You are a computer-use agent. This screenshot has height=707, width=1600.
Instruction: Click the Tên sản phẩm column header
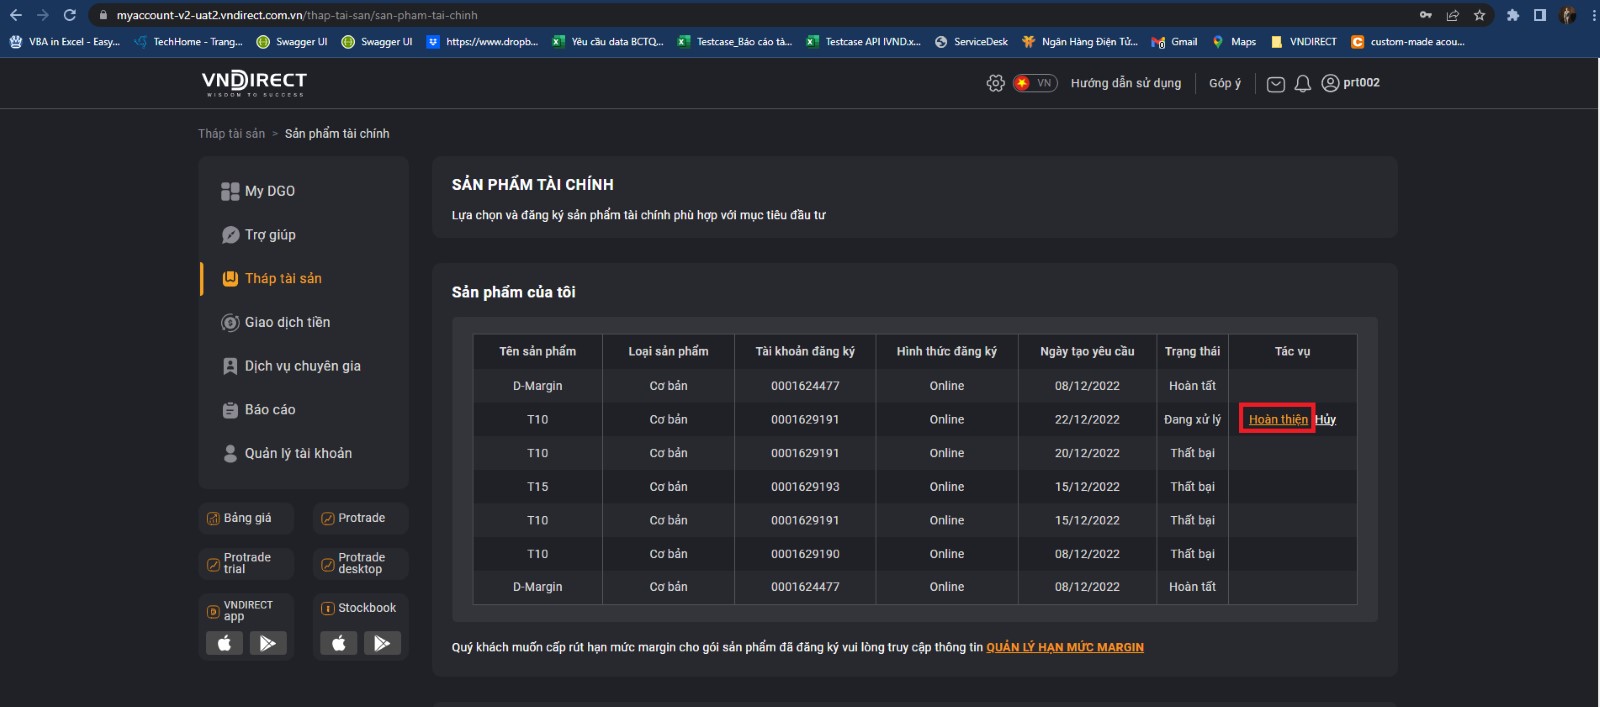click(538, 352)
